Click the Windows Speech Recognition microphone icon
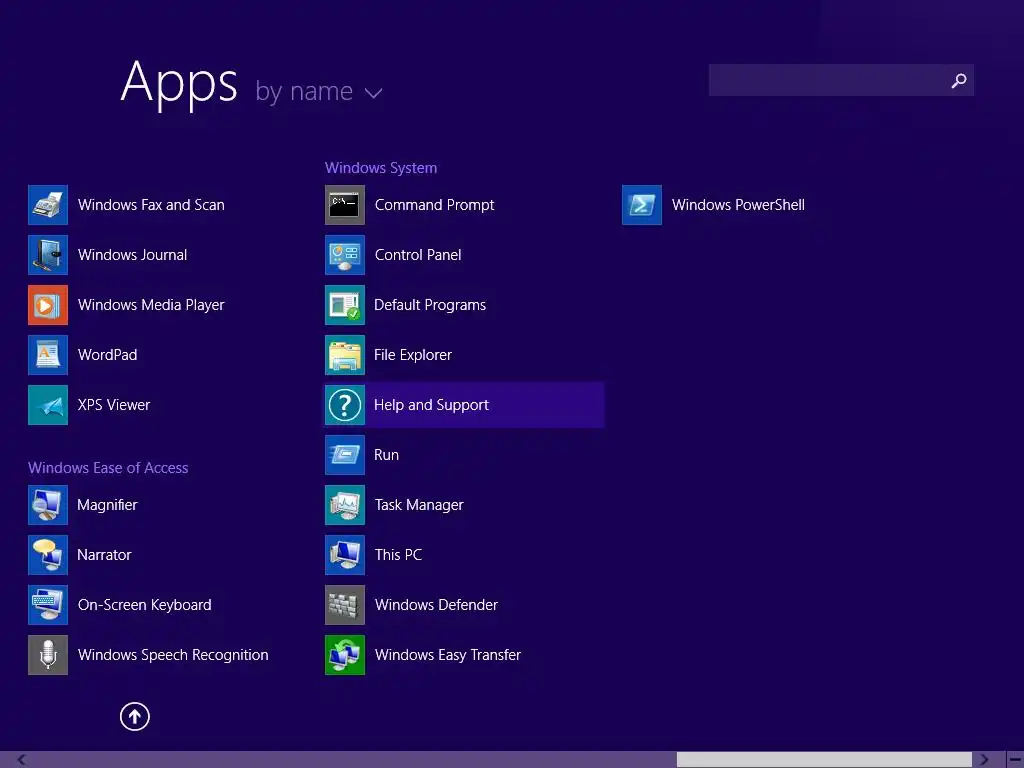Image resolution: width=1024 pixels, height=768 pixels. [x=48, y=655]
